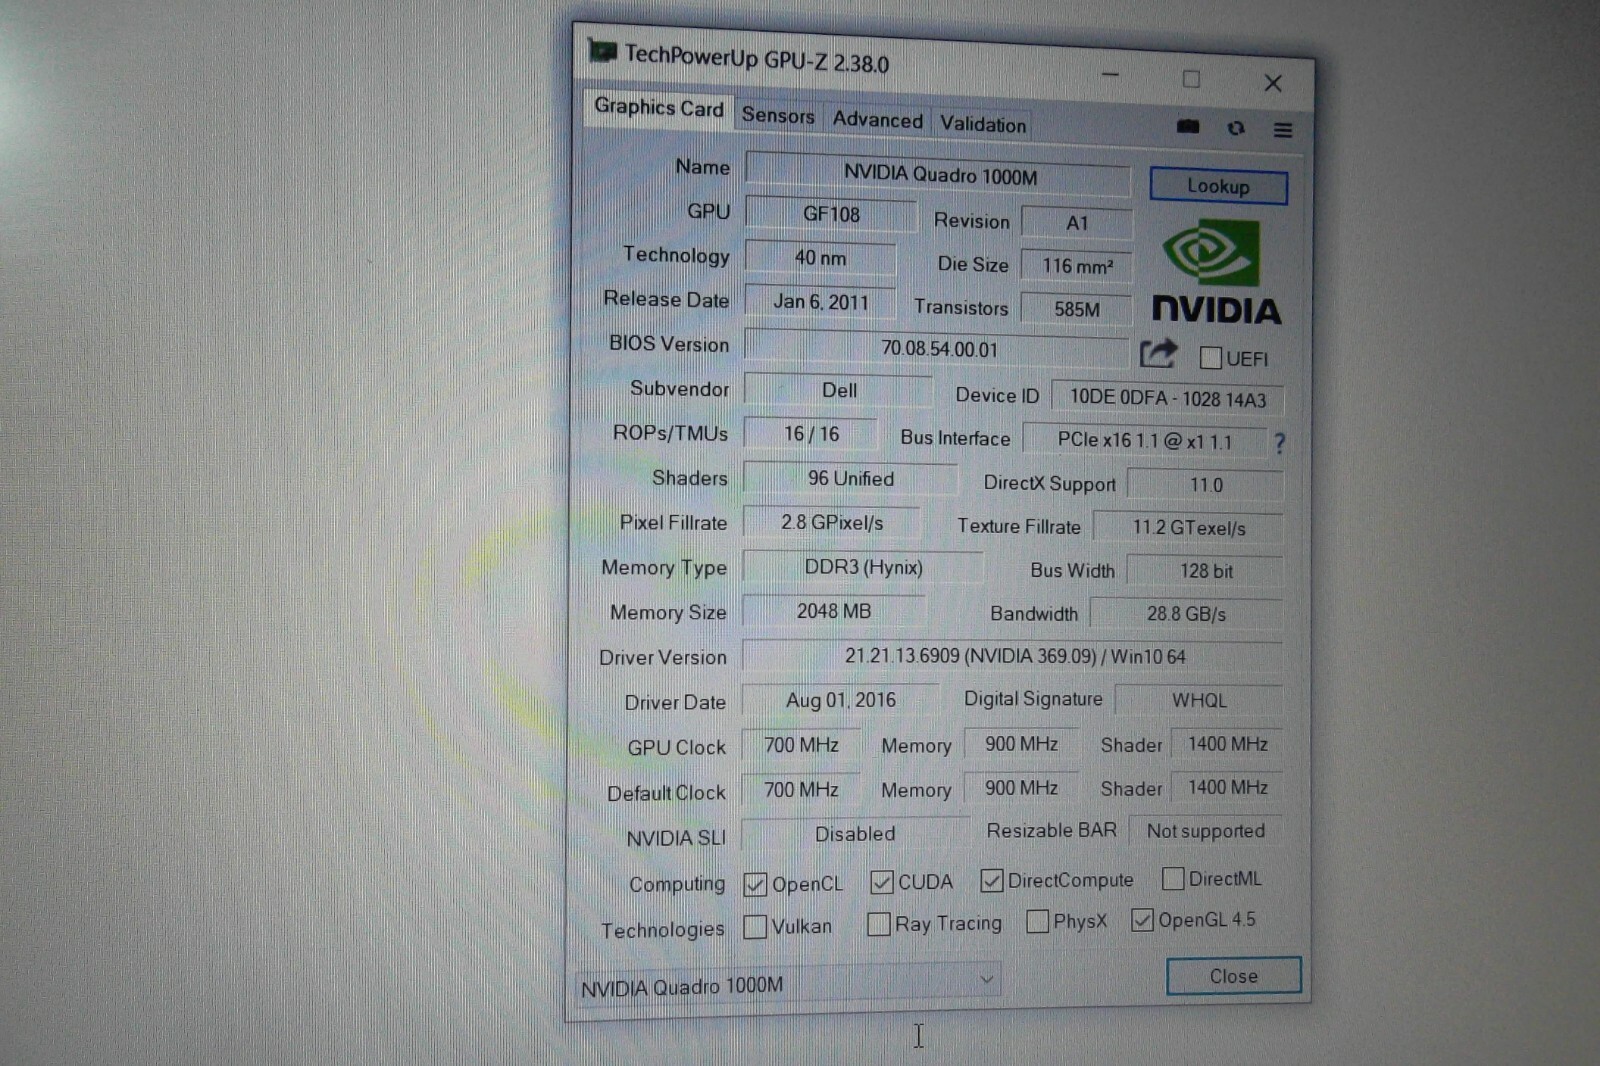Click the Memory Size field 2048 MB

point(834,611)
